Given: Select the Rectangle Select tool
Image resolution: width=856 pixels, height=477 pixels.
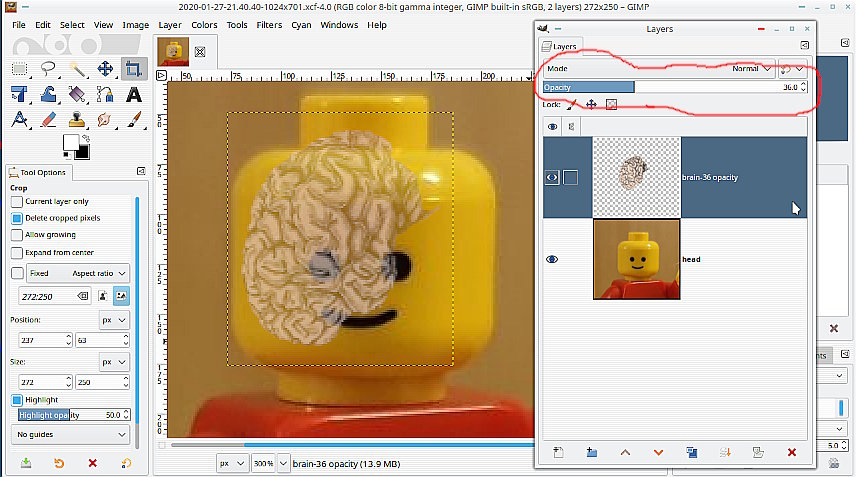Looking at the screenshot, I should coord(20,69).
